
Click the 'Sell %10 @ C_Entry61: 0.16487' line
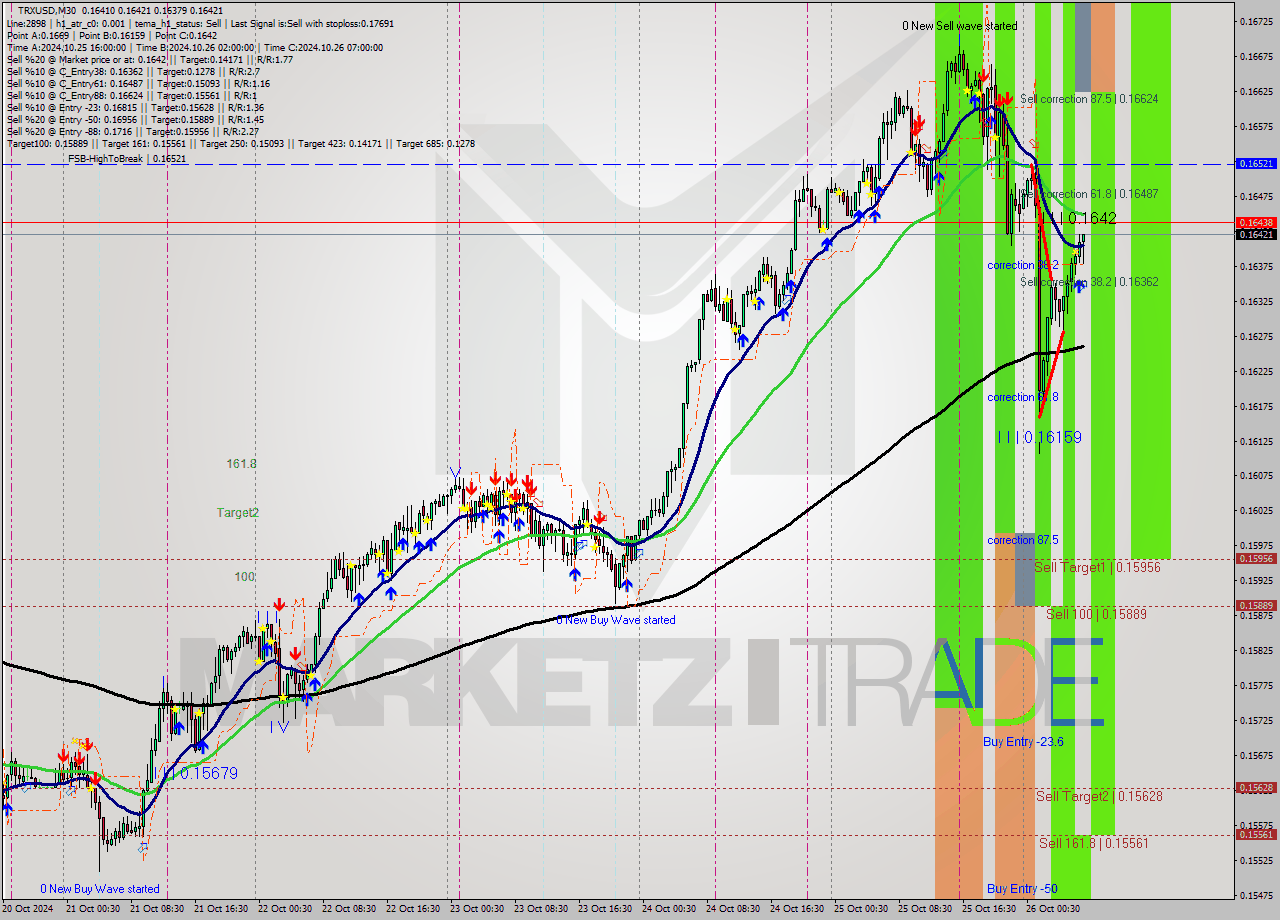(139, 83)
